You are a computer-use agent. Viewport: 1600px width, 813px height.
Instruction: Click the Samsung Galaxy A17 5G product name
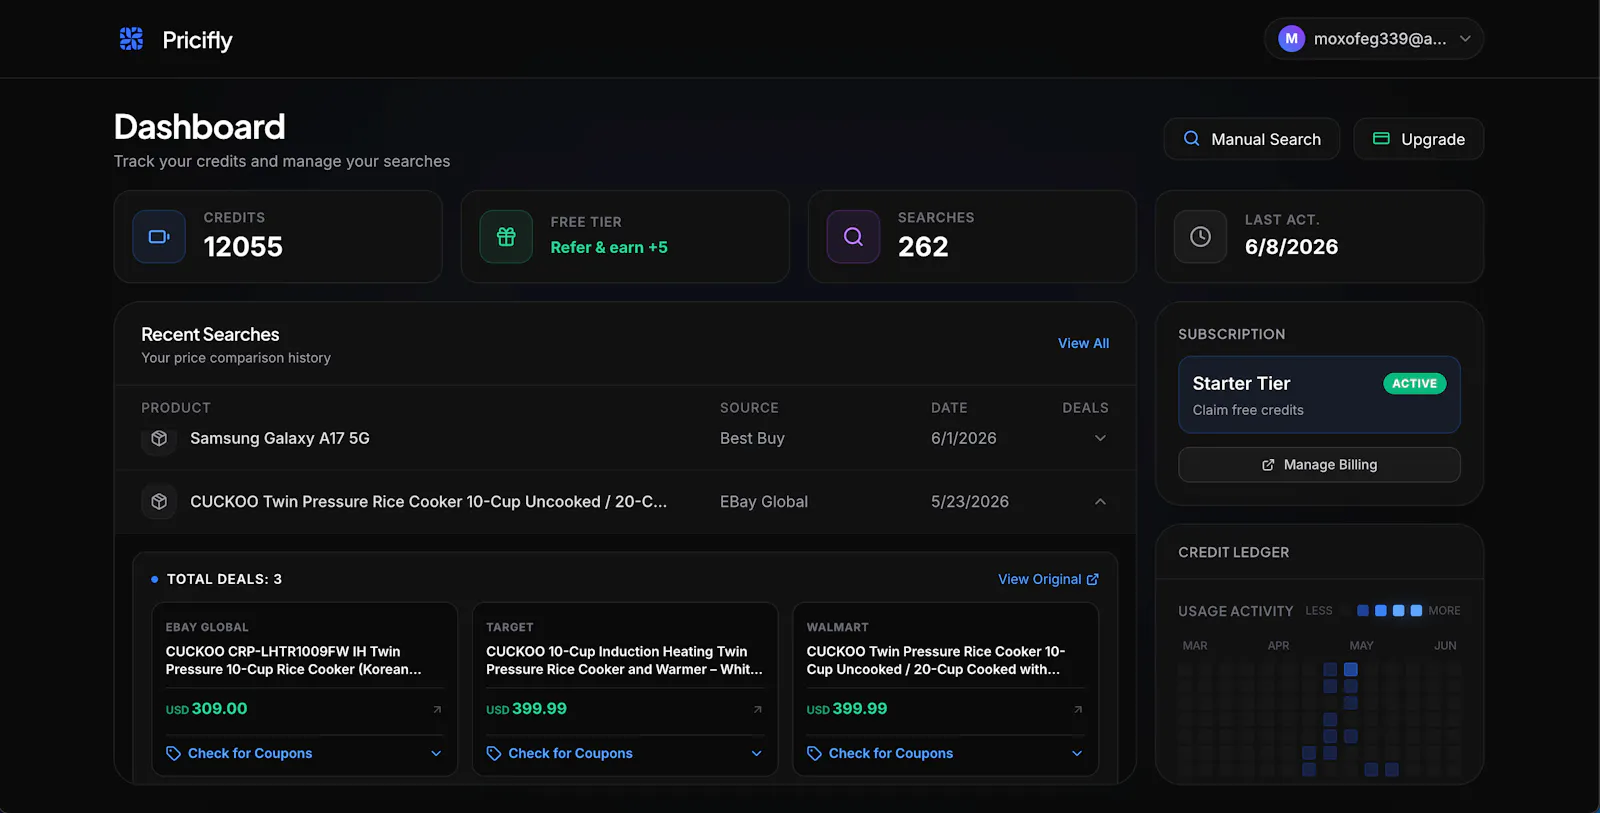(x=280, y=438)
